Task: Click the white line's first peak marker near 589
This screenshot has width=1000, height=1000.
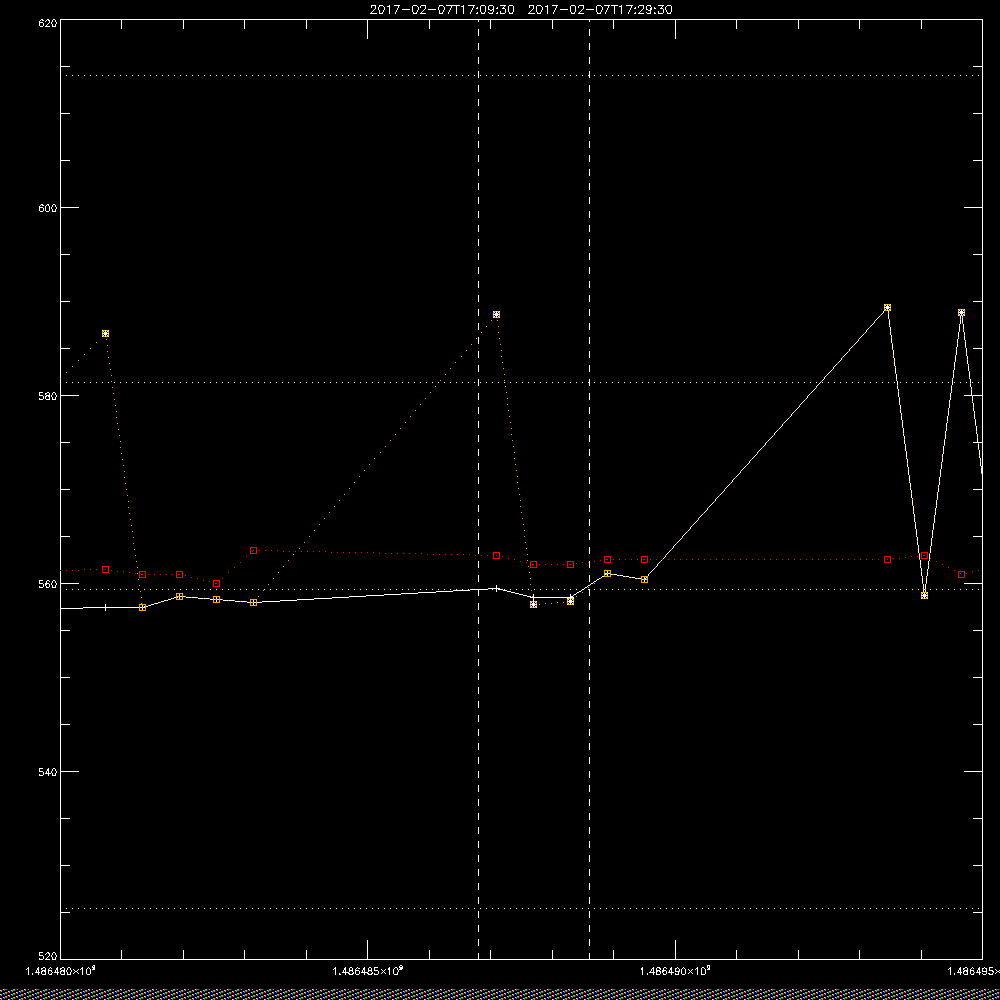Action: pos(887,307)
